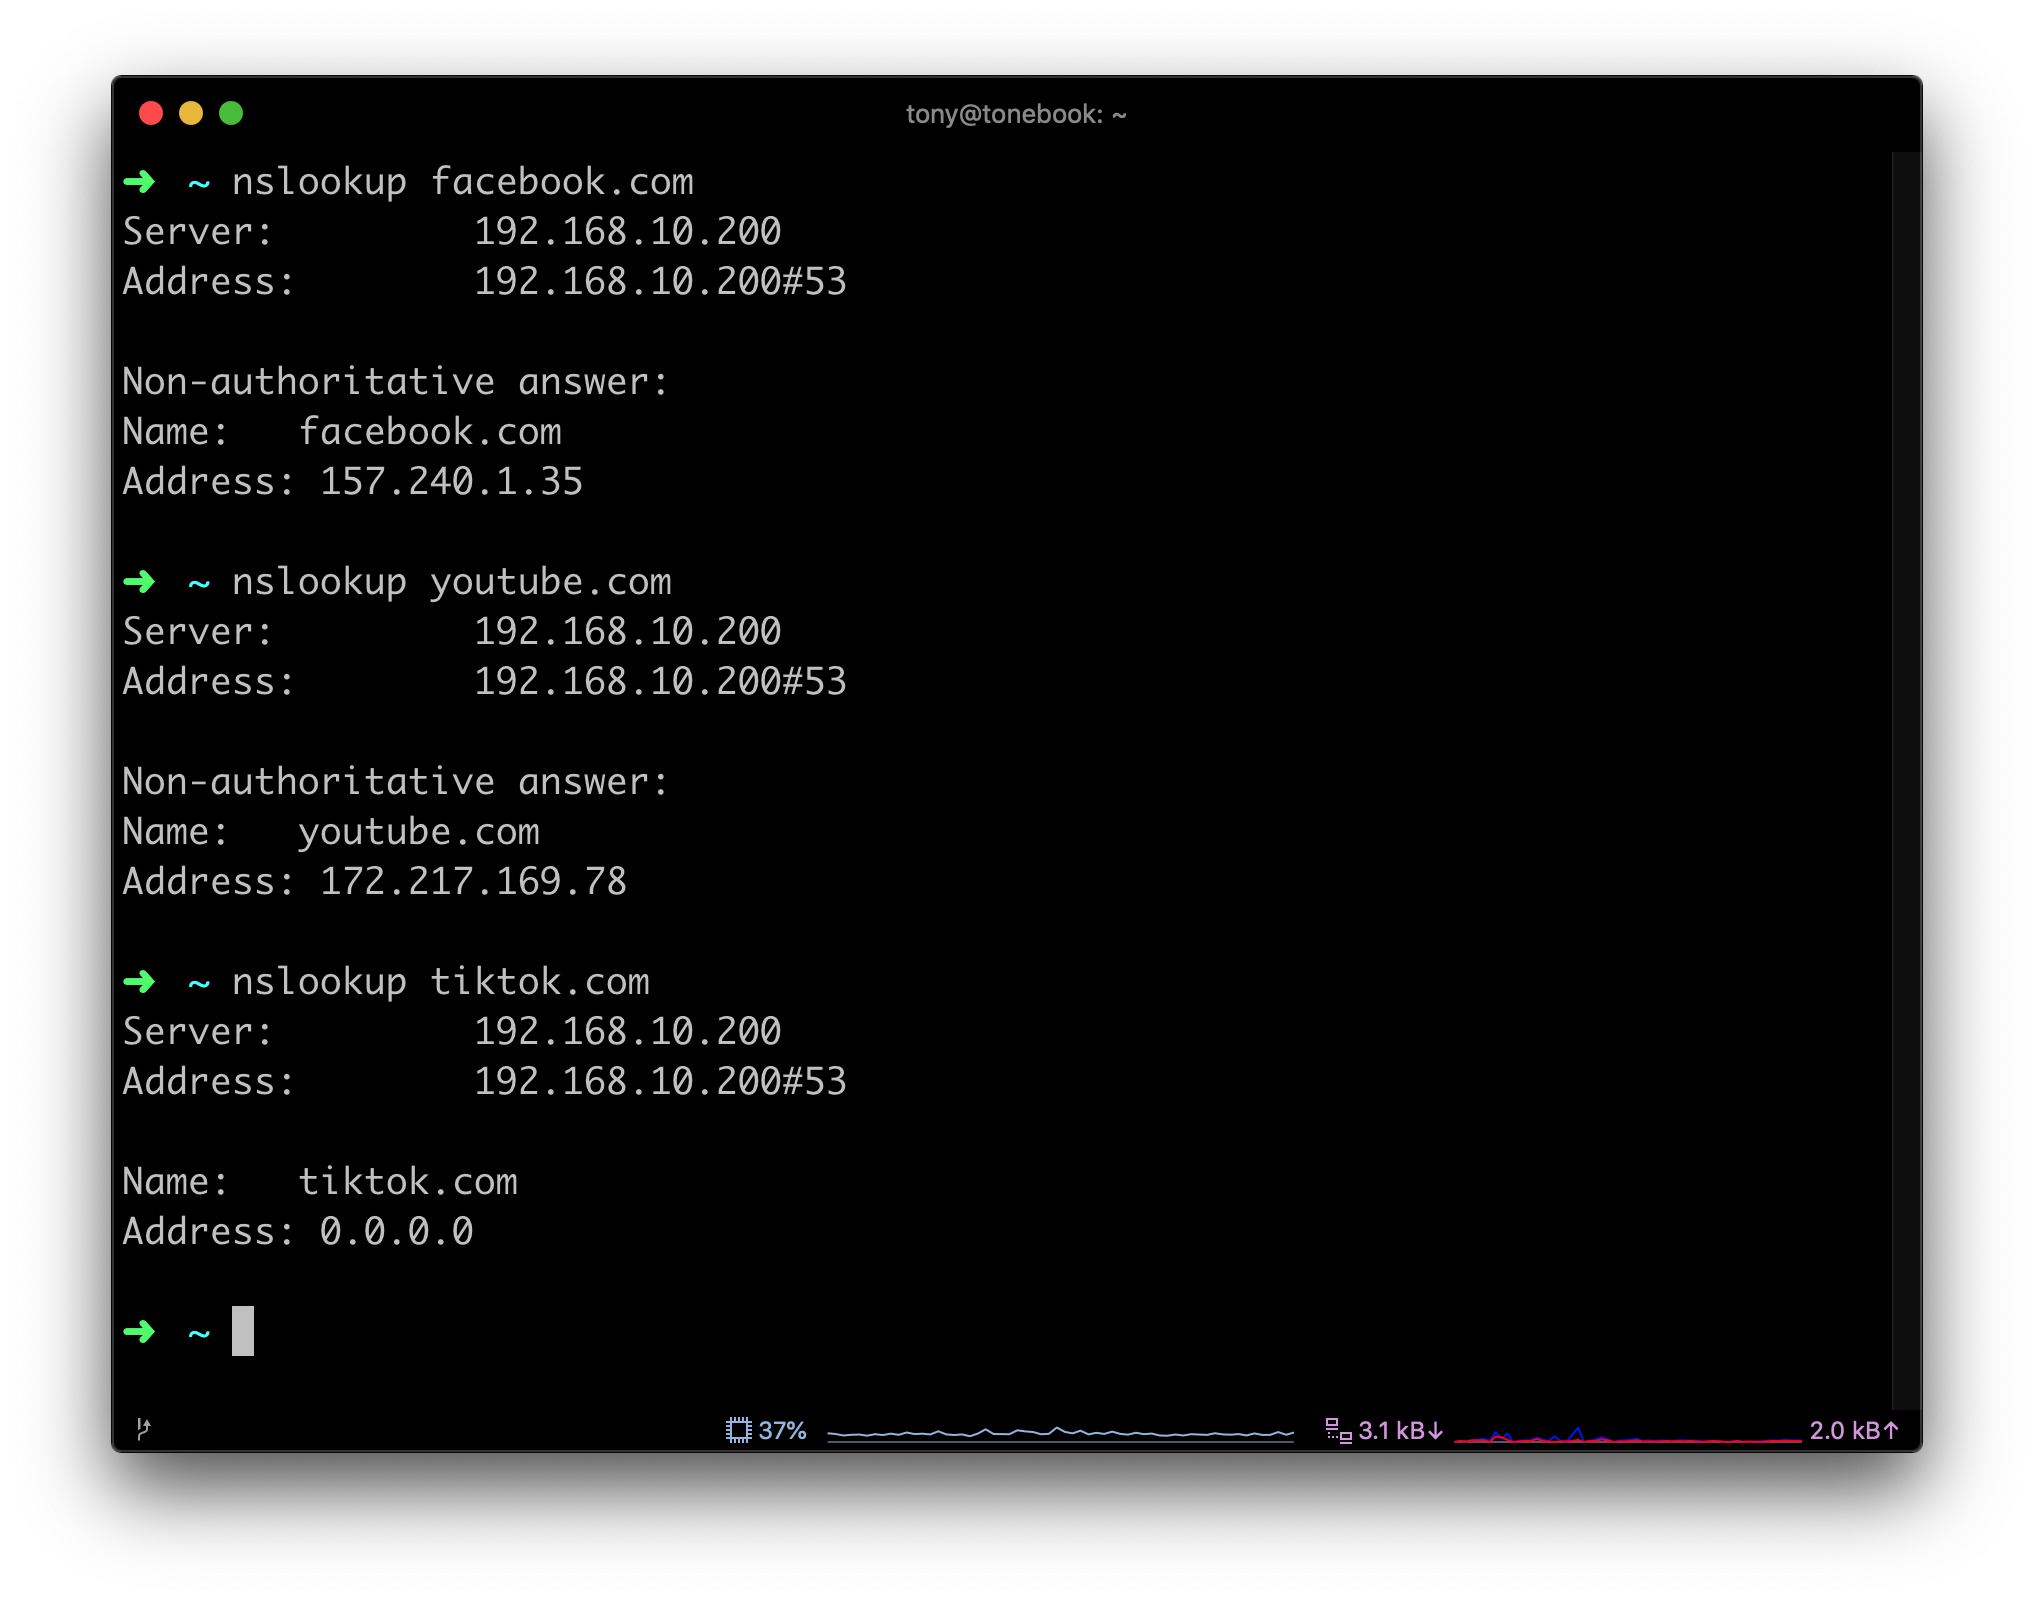Click the command nslookup tiktok.com
Screen dimensions: 2034x1600
tap(441, 982)
